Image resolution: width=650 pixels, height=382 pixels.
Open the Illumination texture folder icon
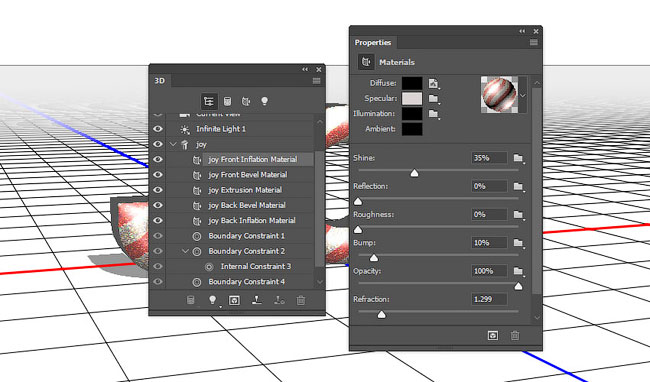(x=434, y=114)
